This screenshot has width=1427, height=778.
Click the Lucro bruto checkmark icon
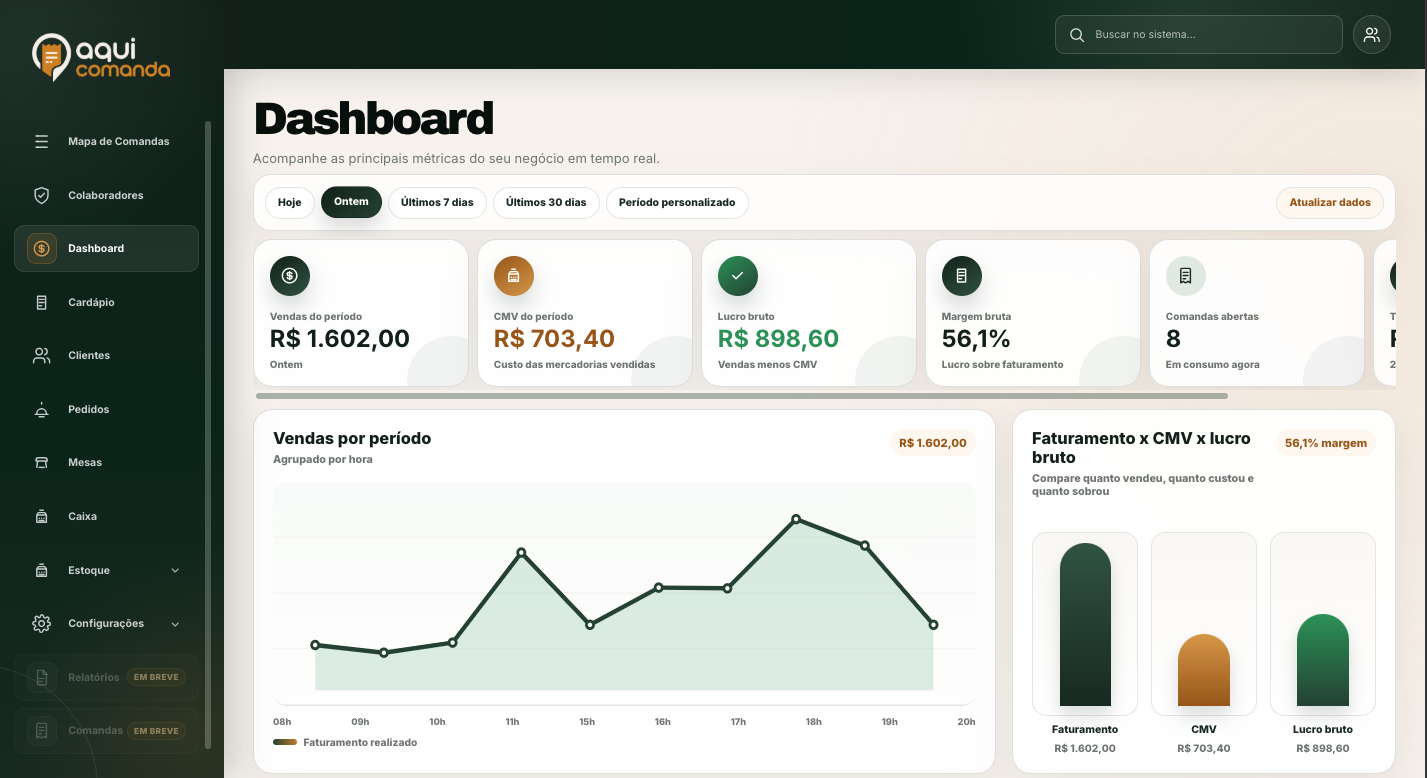738,276
